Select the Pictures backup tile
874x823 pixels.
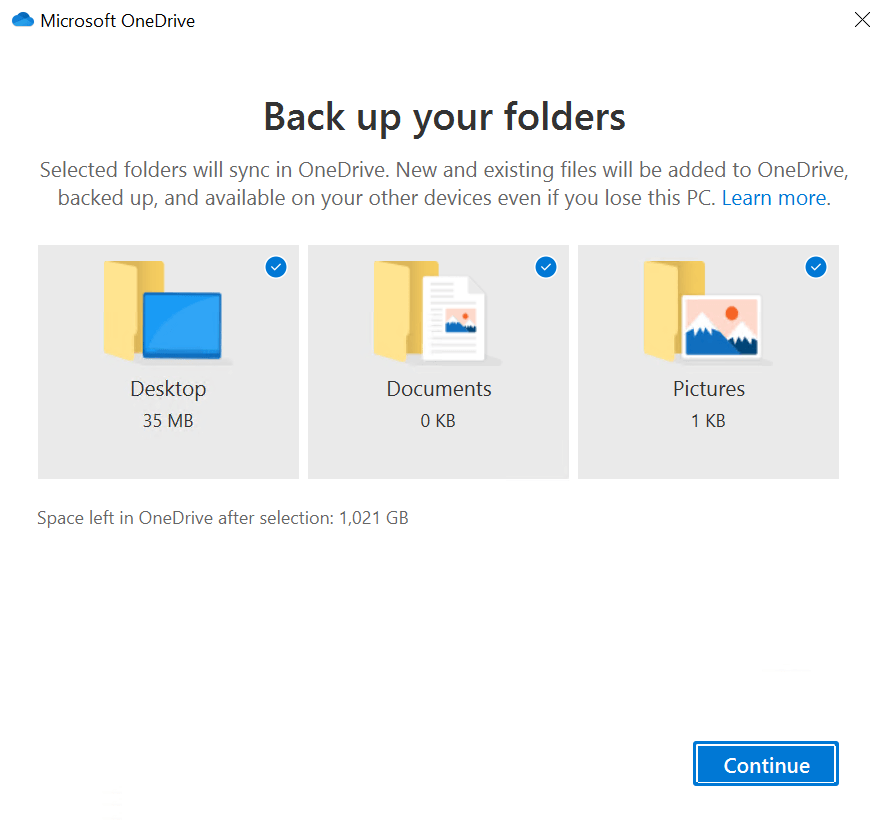[708, 362]
